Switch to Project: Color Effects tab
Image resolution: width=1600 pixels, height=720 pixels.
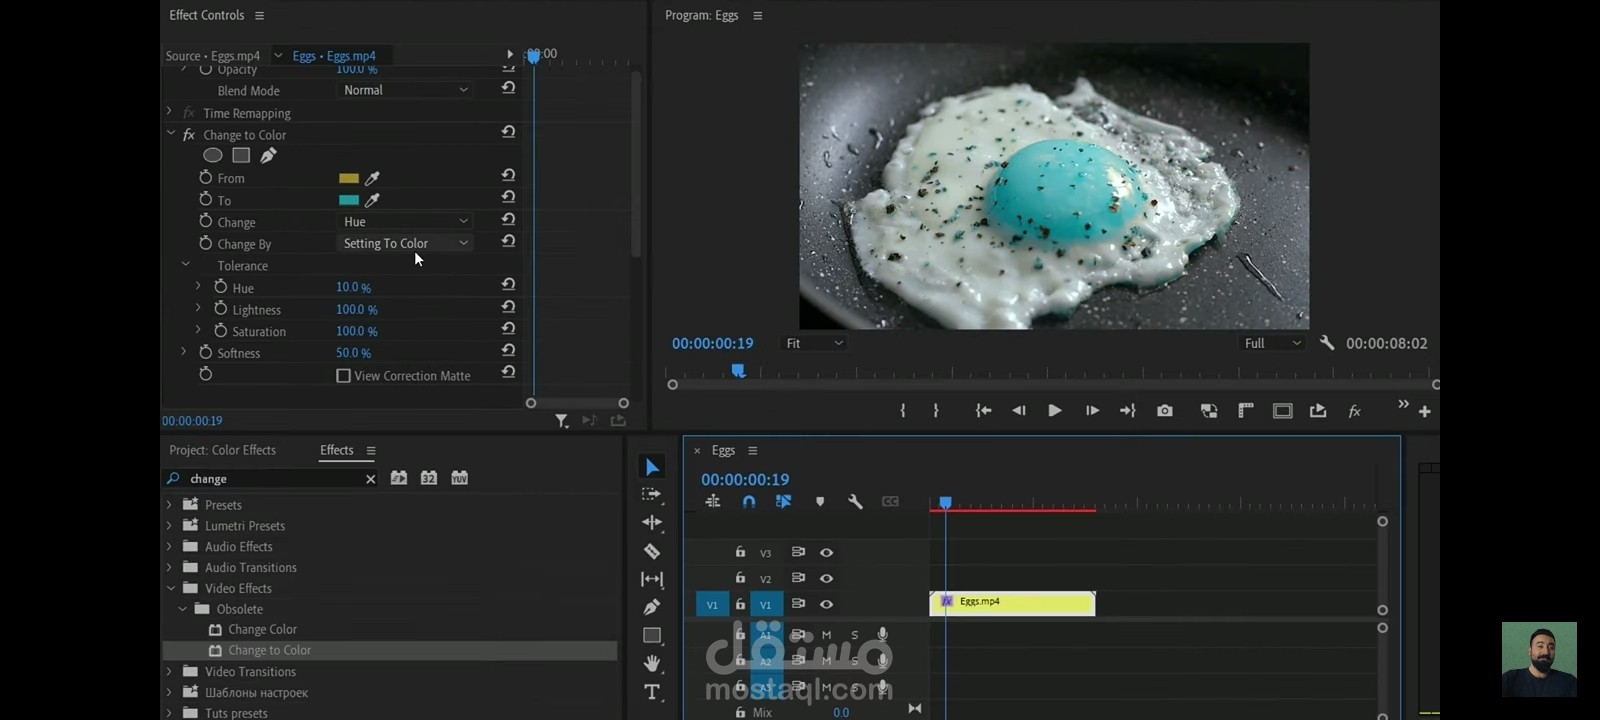tap(222, 450)
